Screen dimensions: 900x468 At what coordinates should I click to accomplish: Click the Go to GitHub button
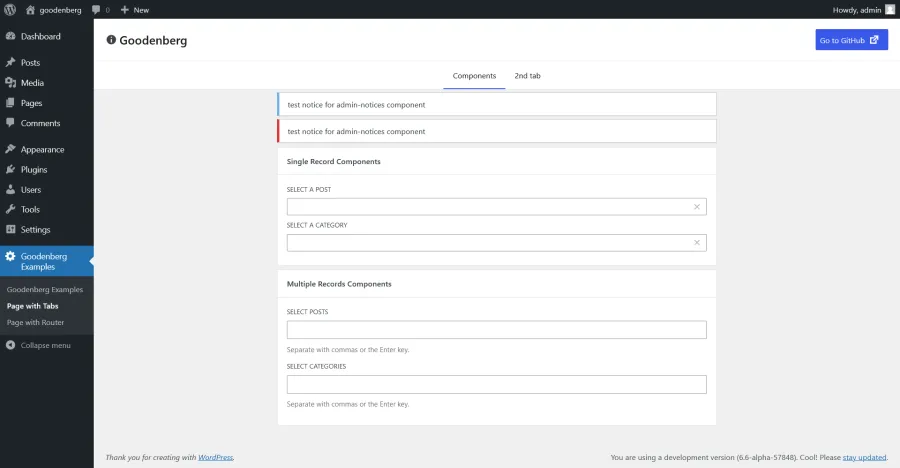point(851,40)
